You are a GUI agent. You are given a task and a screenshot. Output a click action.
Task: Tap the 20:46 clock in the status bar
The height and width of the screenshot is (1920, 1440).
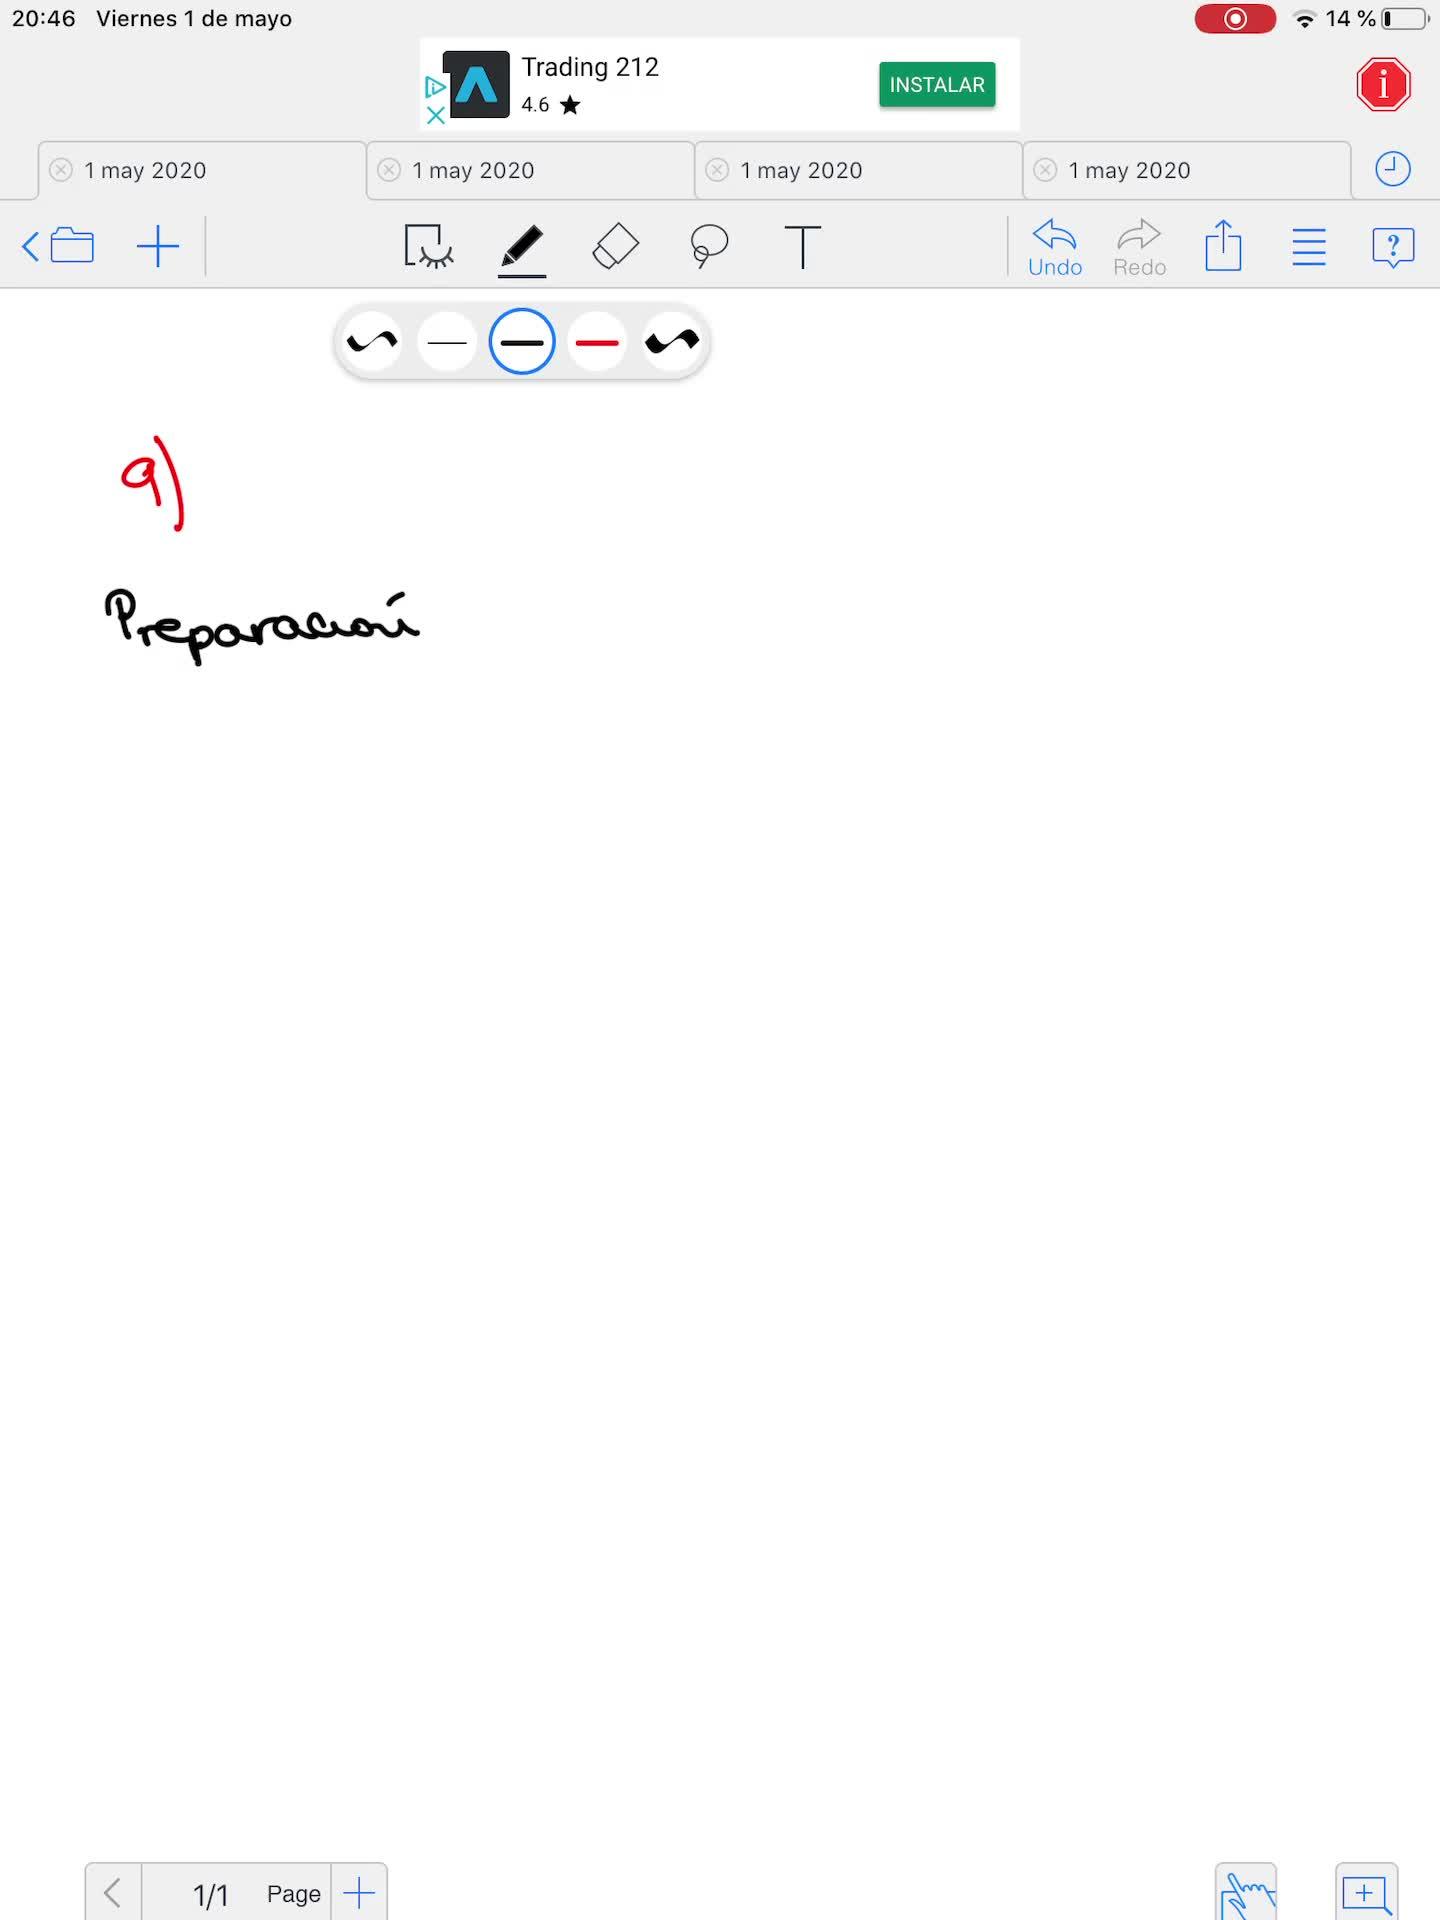[x=44, y=19]
